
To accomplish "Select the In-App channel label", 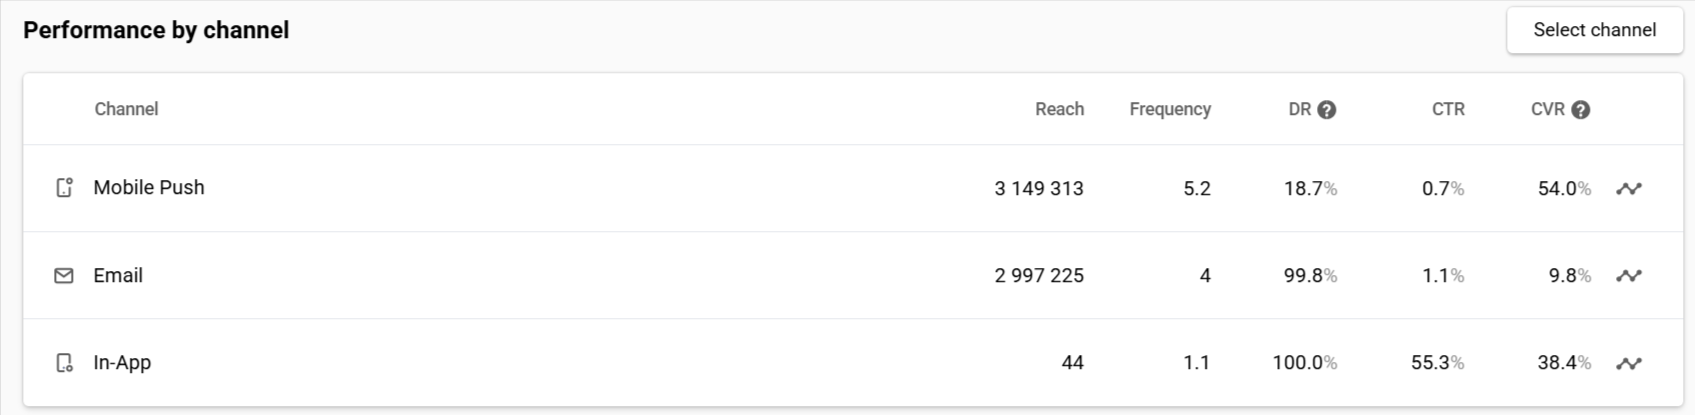I will [x=122, y=362].
